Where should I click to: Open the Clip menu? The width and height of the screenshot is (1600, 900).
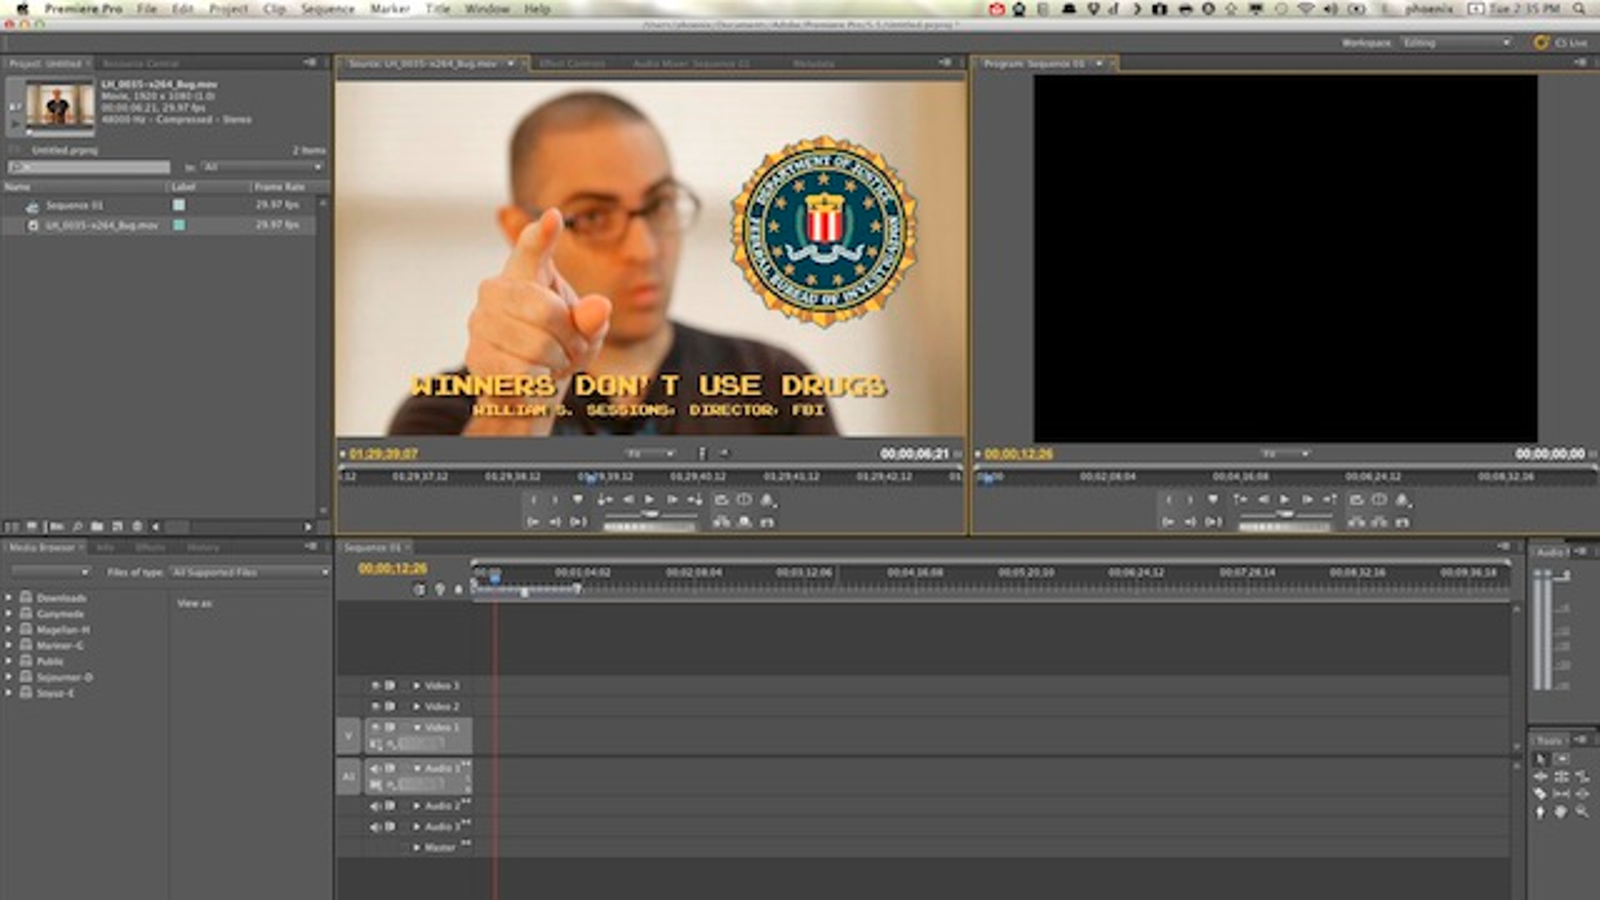(274, 9)
